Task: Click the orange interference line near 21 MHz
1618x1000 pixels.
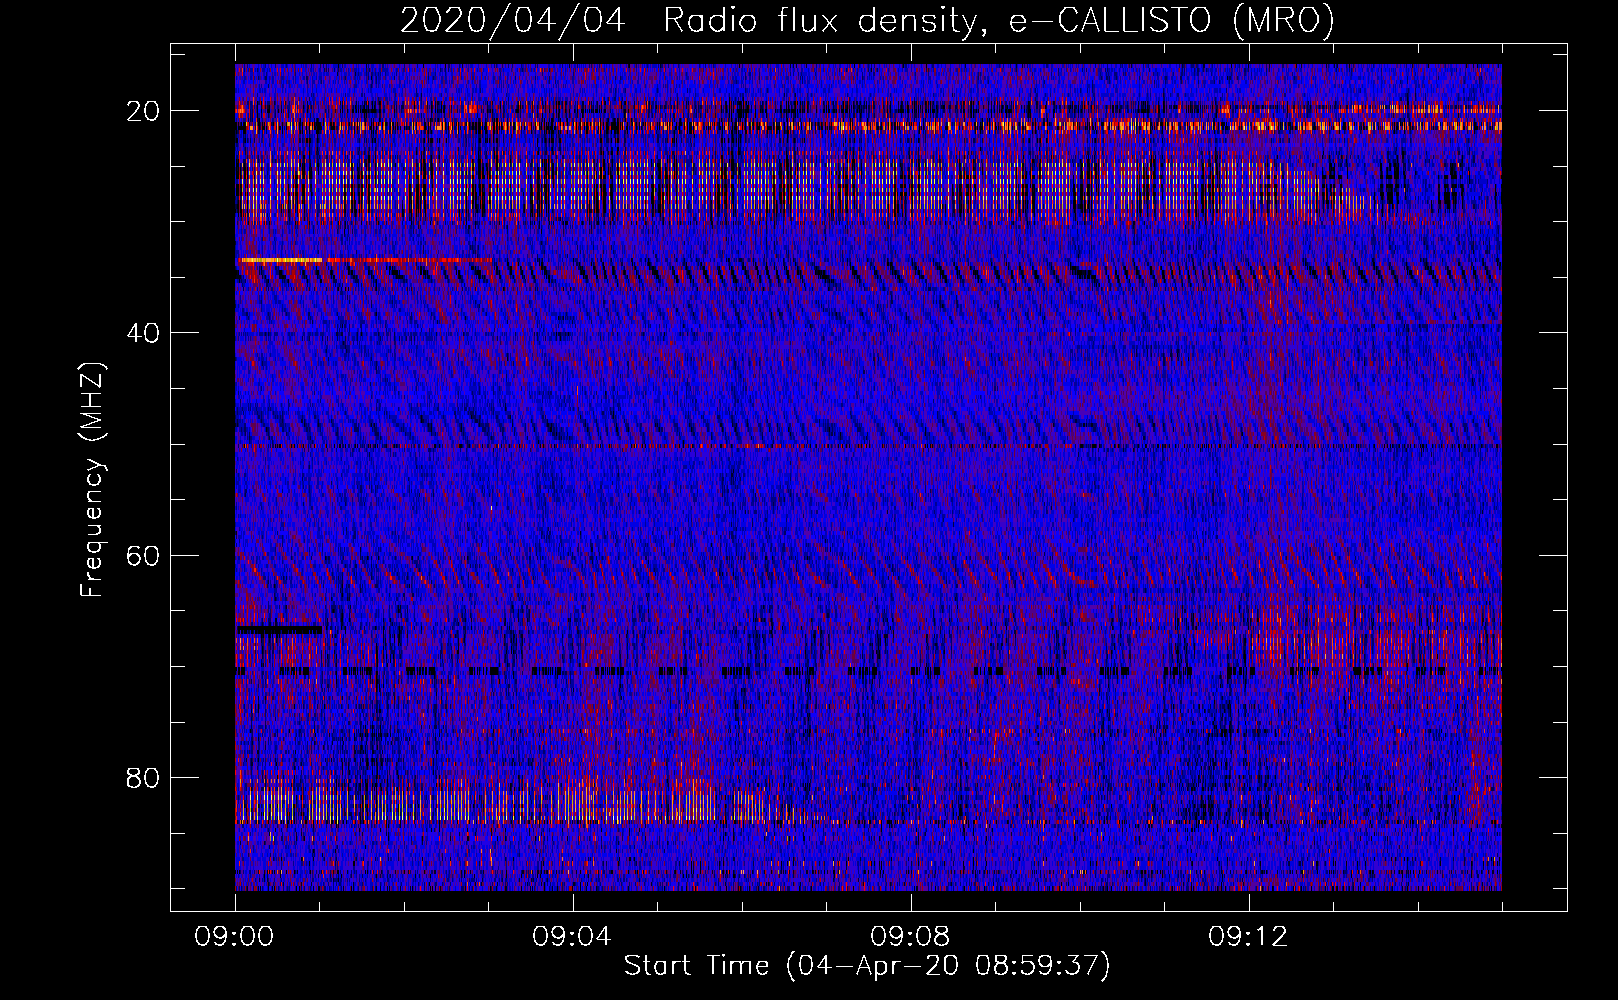Action: pos(868,126)
